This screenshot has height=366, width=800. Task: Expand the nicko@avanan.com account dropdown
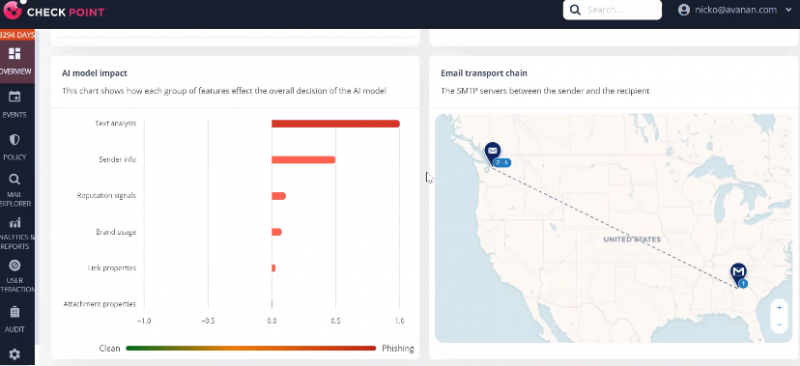(789, 10)
